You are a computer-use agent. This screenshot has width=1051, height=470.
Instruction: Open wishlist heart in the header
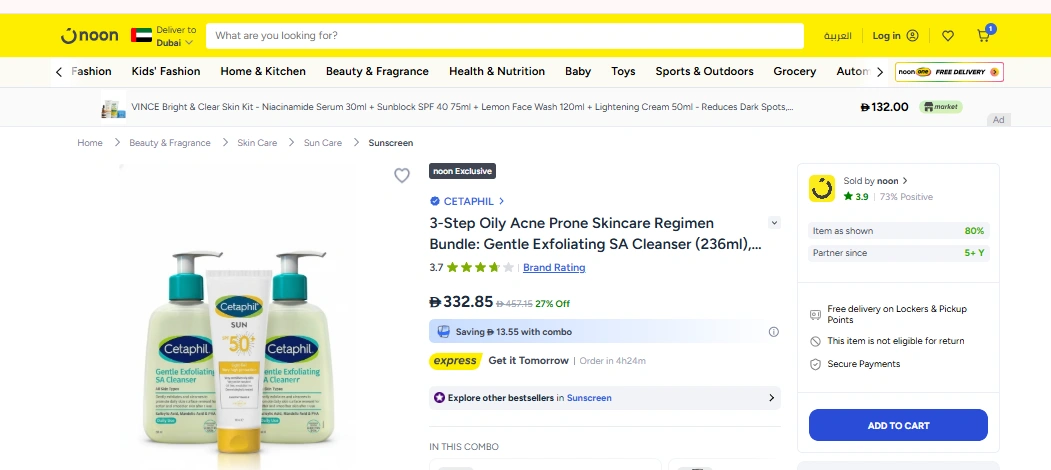[x=948, y=36]
